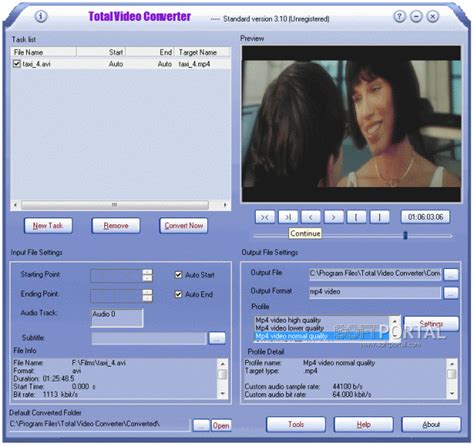Select Mp4 video normal quality profile
This screenshot has width=474, height=447.
[x=291, y=336]
